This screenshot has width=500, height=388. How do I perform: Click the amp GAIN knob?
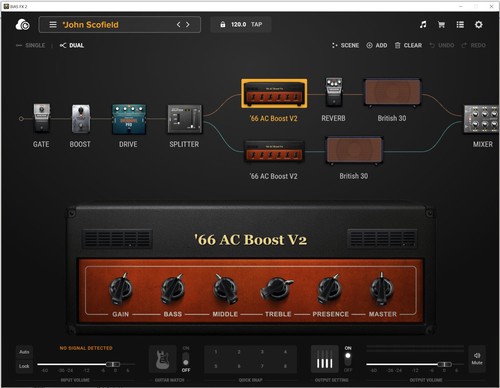[121, 289]
